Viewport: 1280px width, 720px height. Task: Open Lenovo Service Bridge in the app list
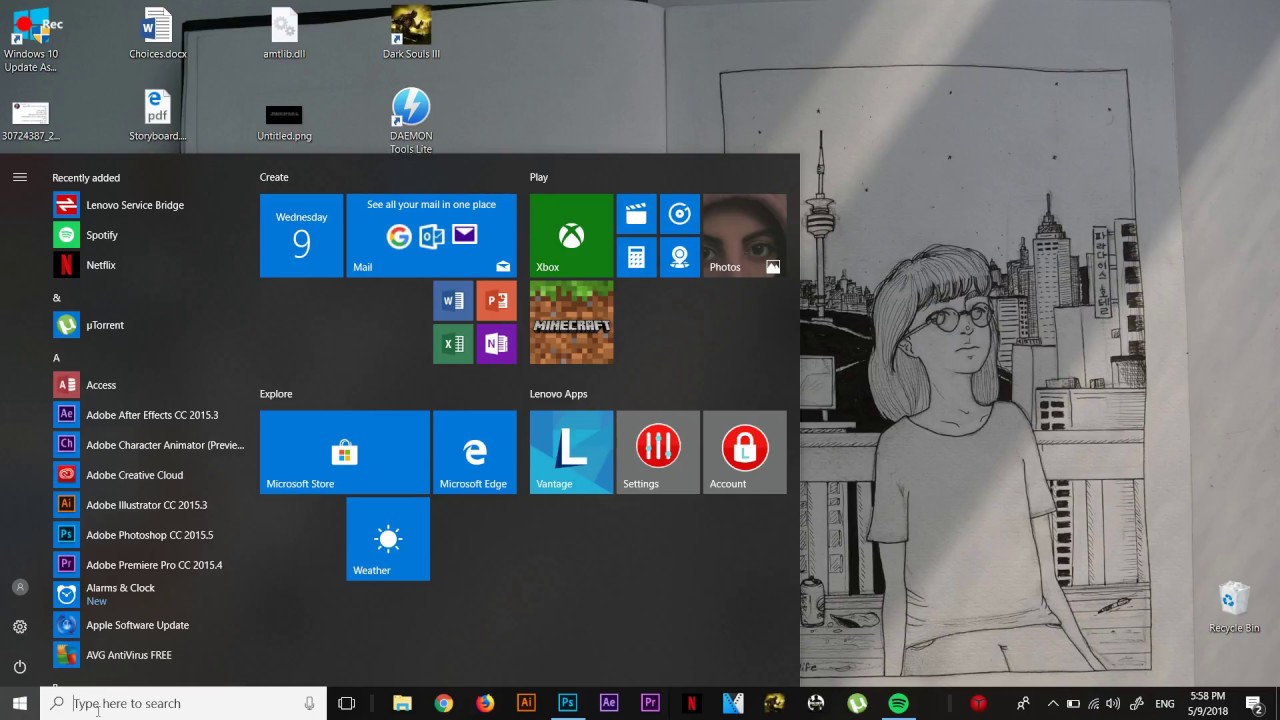click(x=147, y=205)
